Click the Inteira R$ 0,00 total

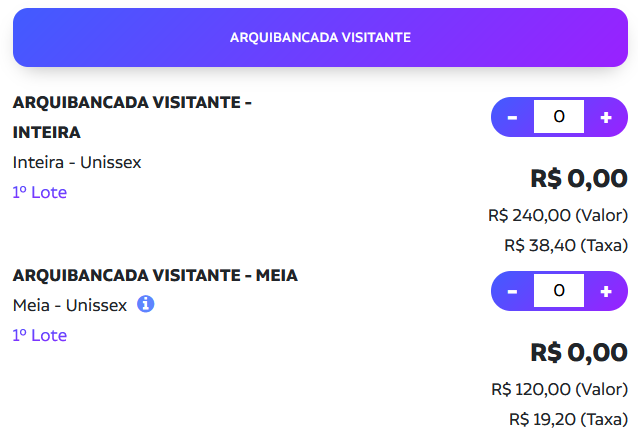pos(578,179)
